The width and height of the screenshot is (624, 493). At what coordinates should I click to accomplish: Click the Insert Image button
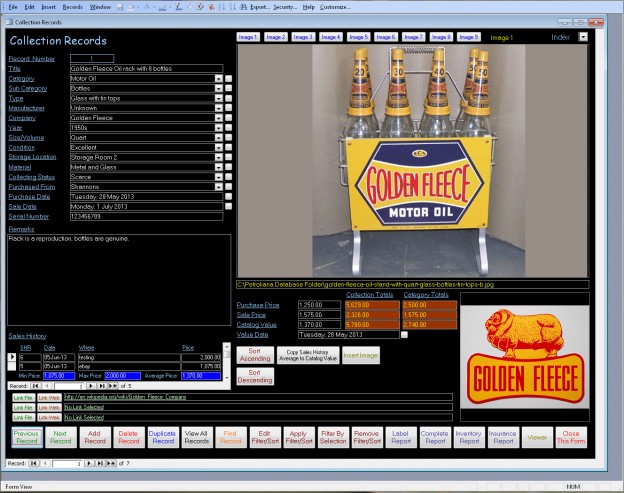coord(361,355)
